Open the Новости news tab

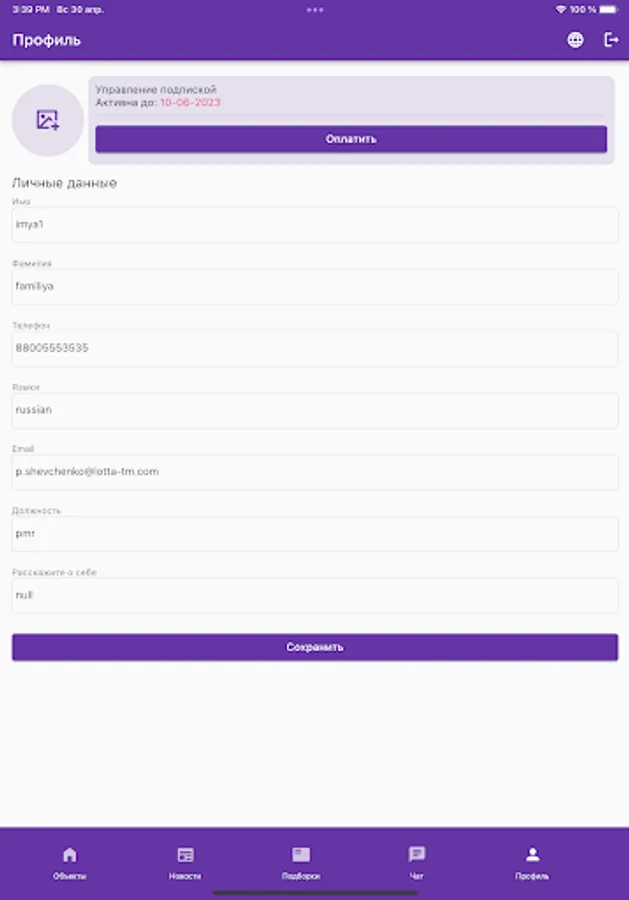click(185, 863)
